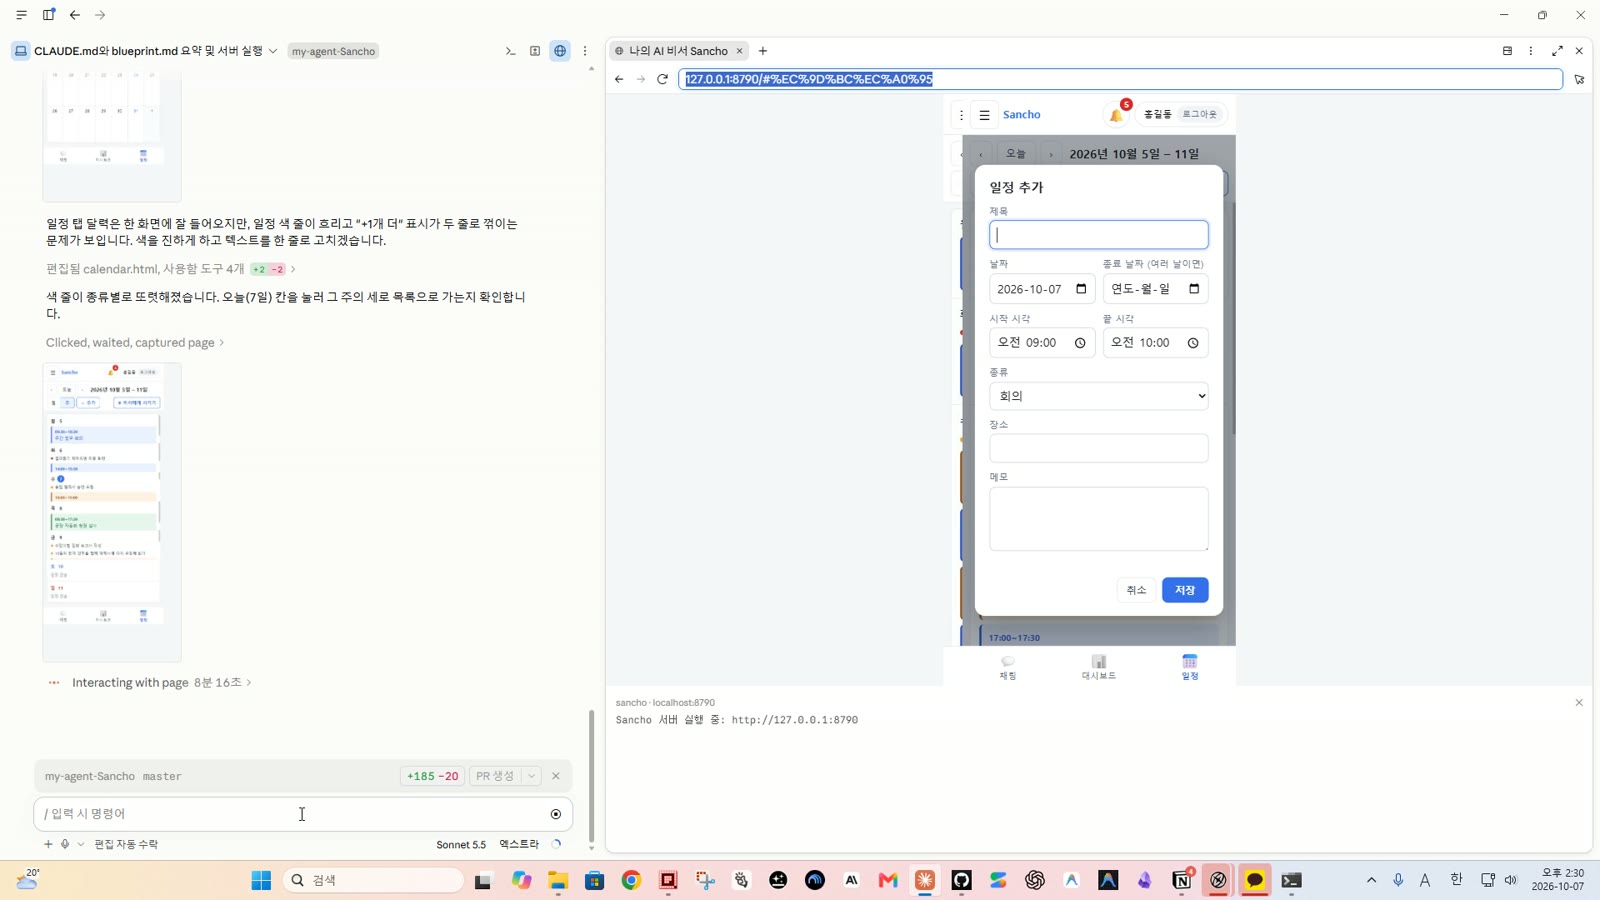Click the stop button in prompt field

coord(556,814)
